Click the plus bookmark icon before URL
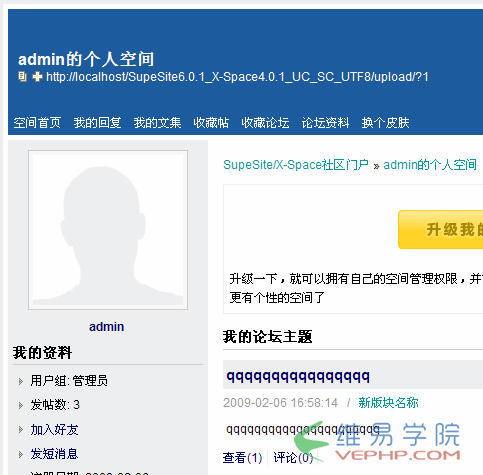Viewport: 483px width, 475px height. pos(37,77)
